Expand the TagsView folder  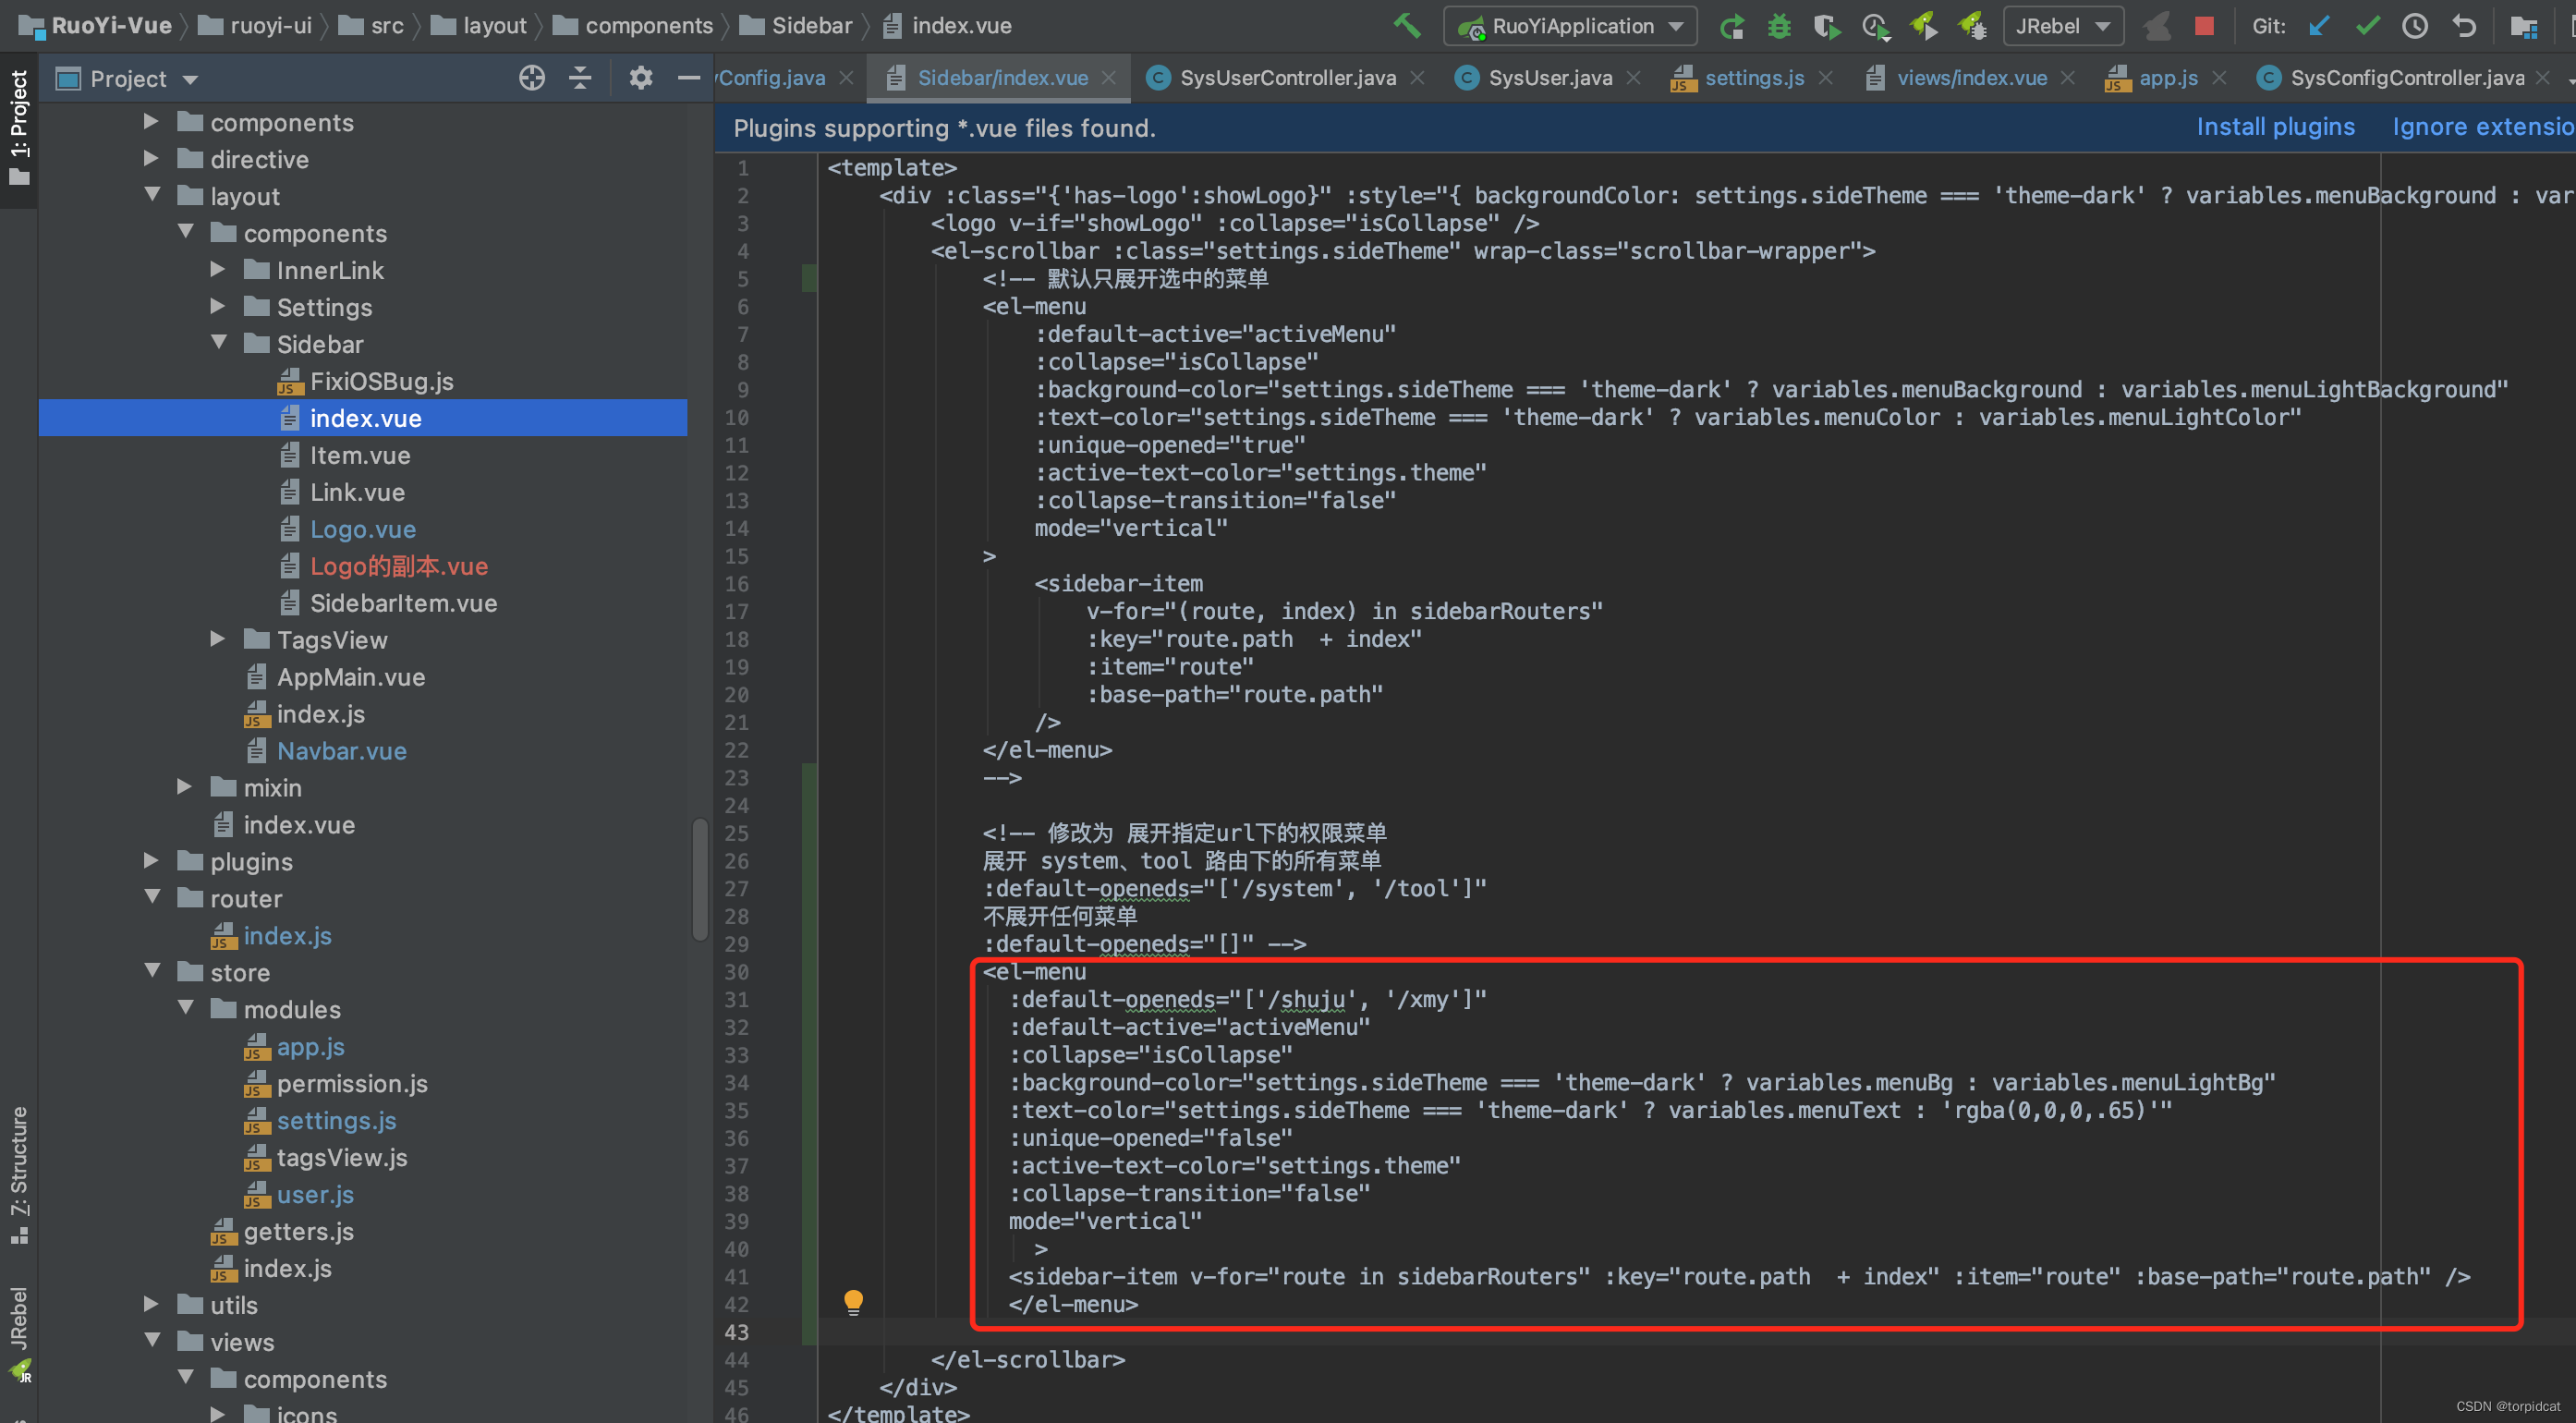(x=217, y=639)
